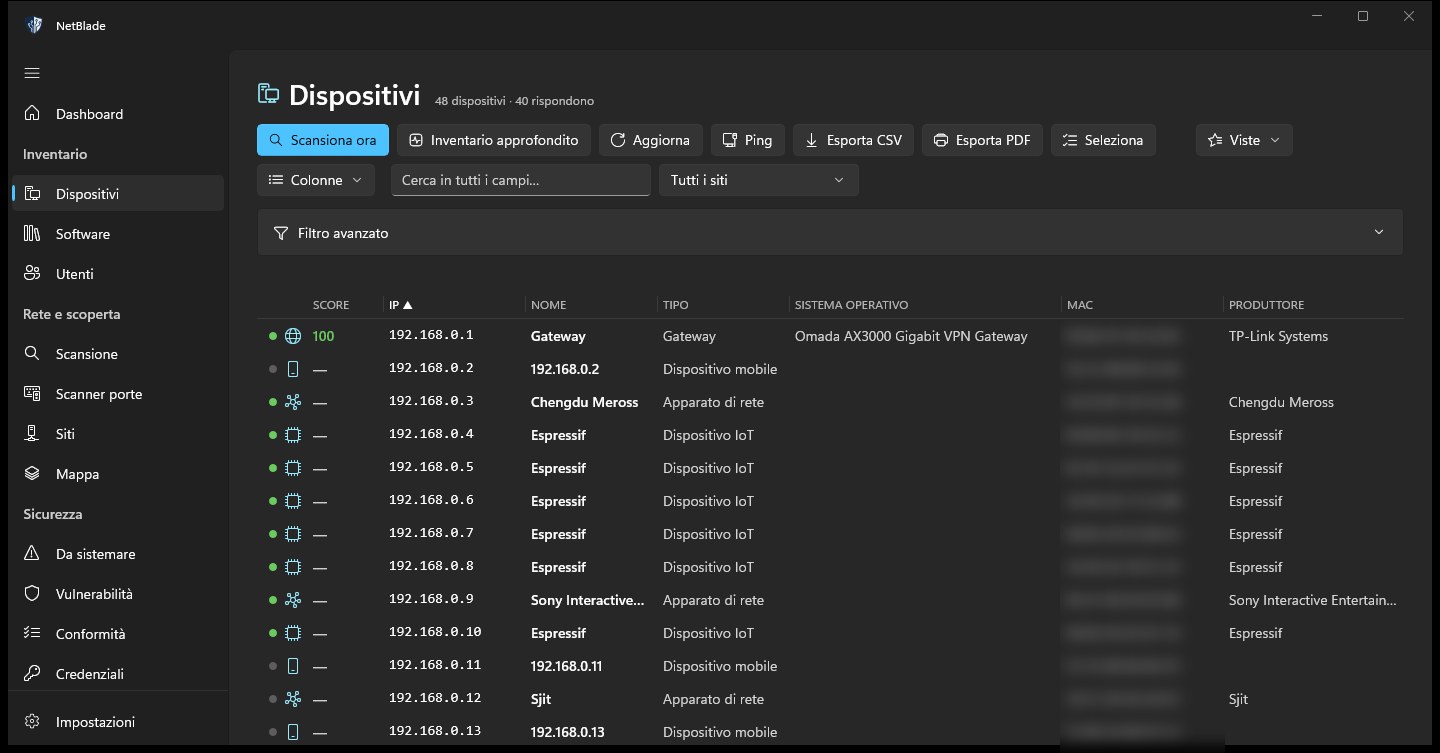This screenshot has width=1440, height=753.
Task: Click the NetBlade shield logo
Action: pos(34,25)
